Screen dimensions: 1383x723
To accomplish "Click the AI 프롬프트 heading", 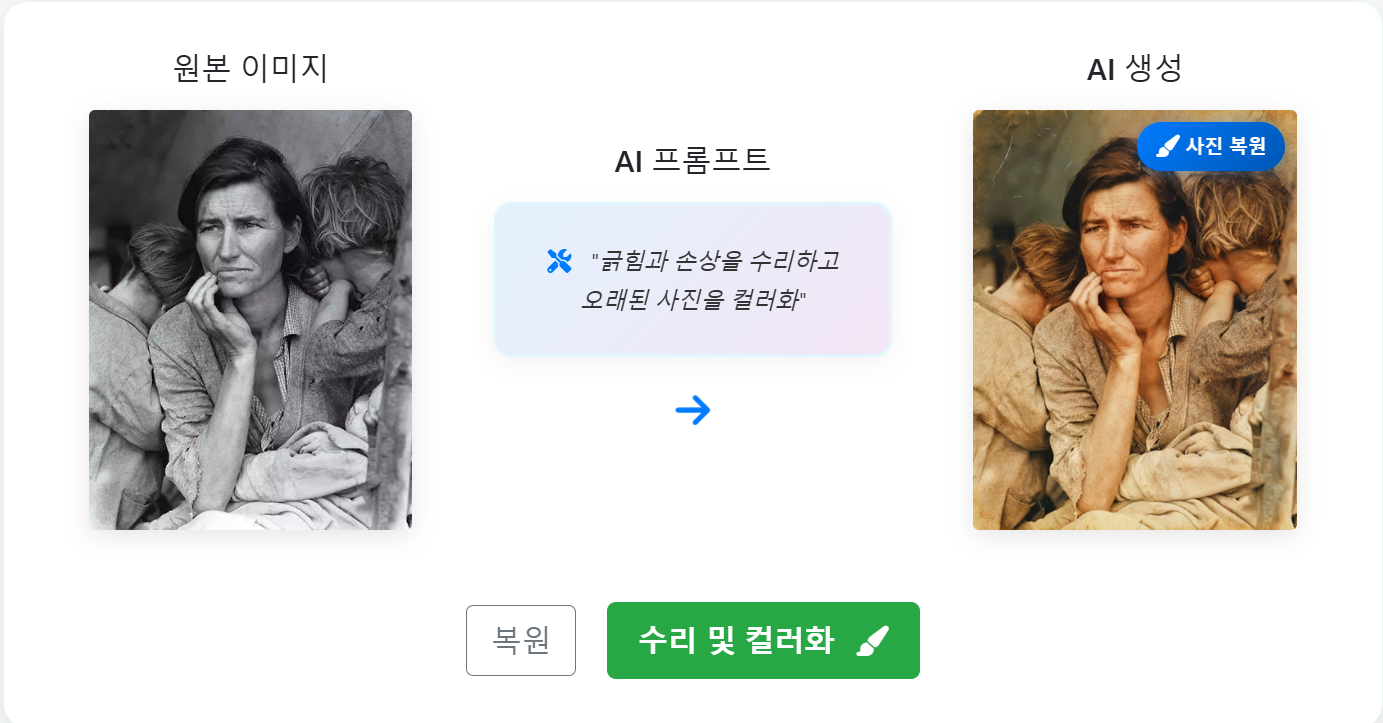I will tap(692, 160).
